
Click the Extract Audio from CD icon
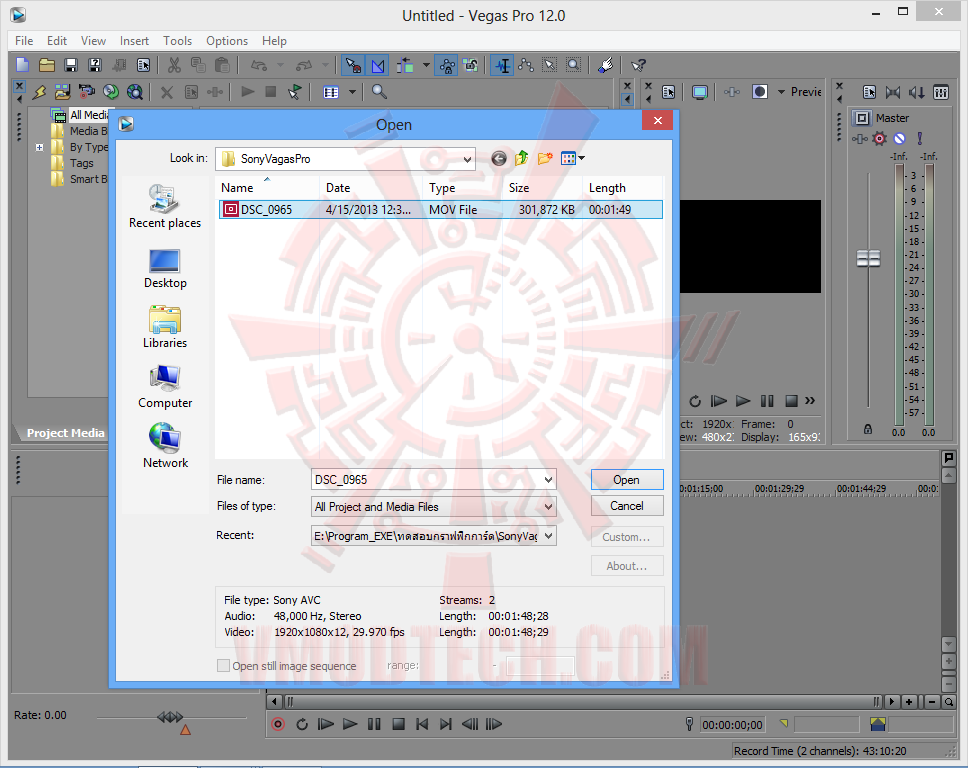pyautogui.click(x=111, y=92)
